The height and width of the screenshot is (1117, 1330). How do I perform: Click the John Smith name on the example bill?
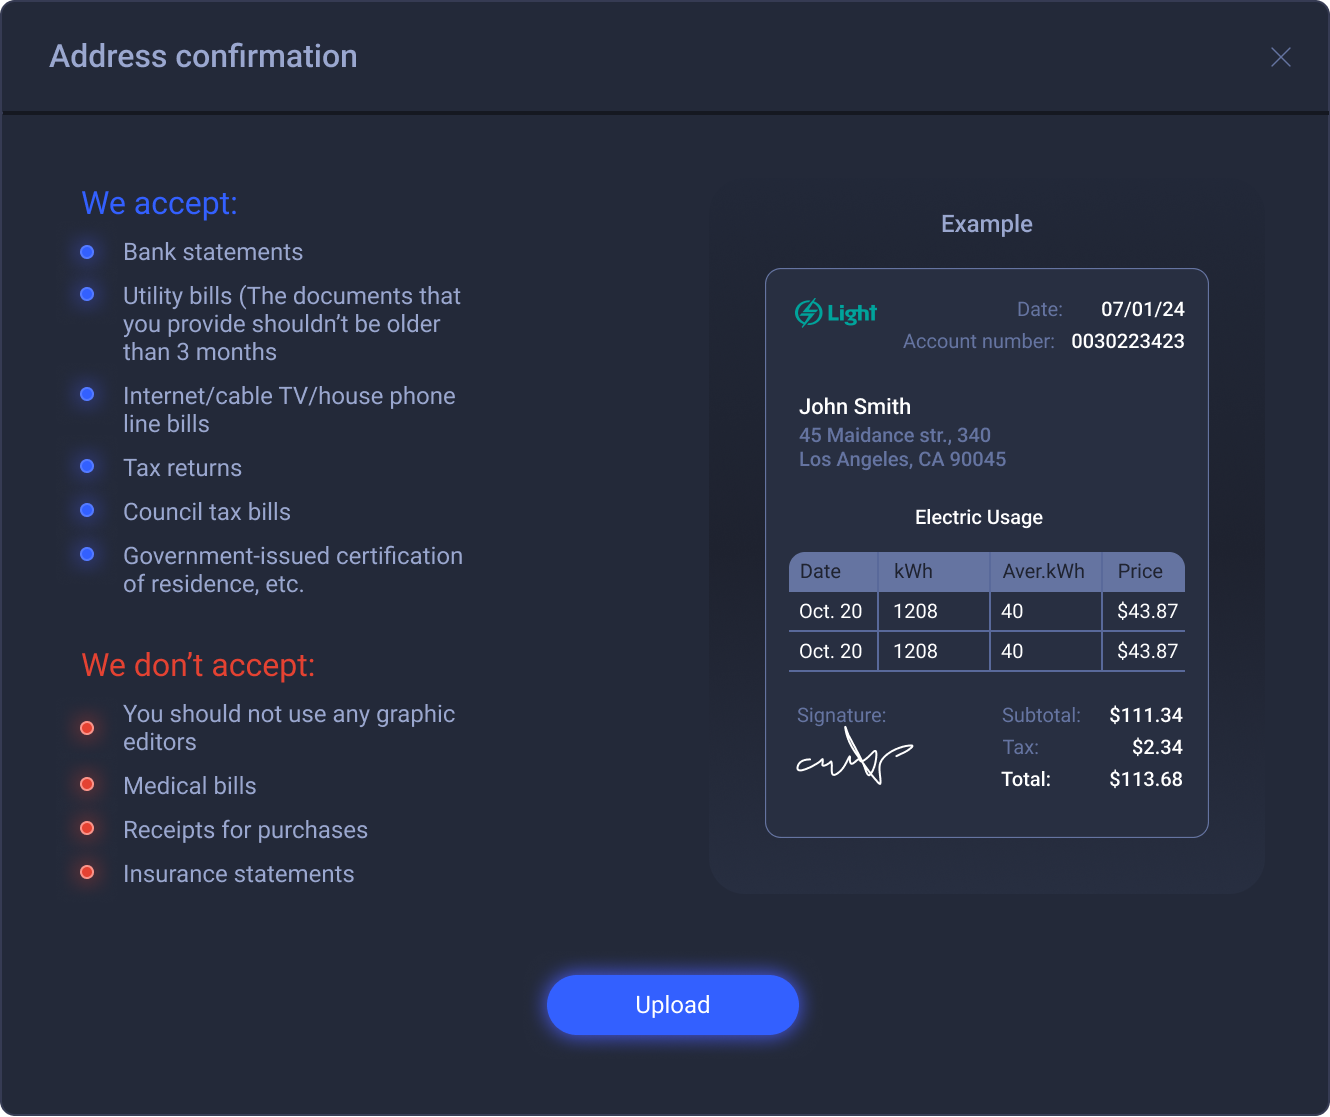[x=855, y=406]
